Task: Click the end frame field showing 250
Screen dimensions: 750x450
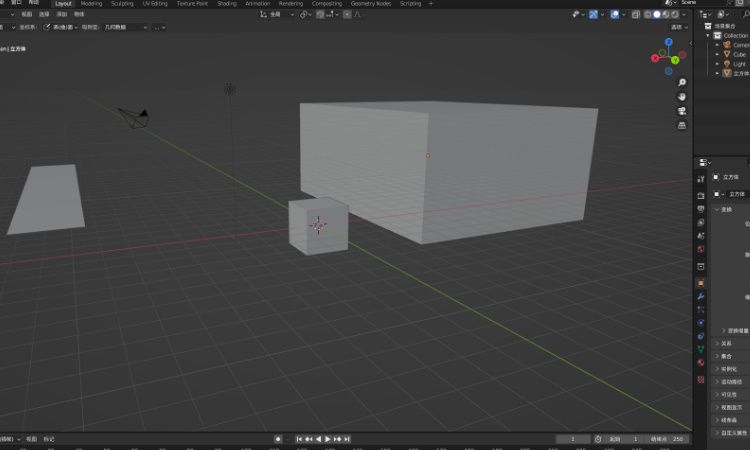Action: click(678, 439)
